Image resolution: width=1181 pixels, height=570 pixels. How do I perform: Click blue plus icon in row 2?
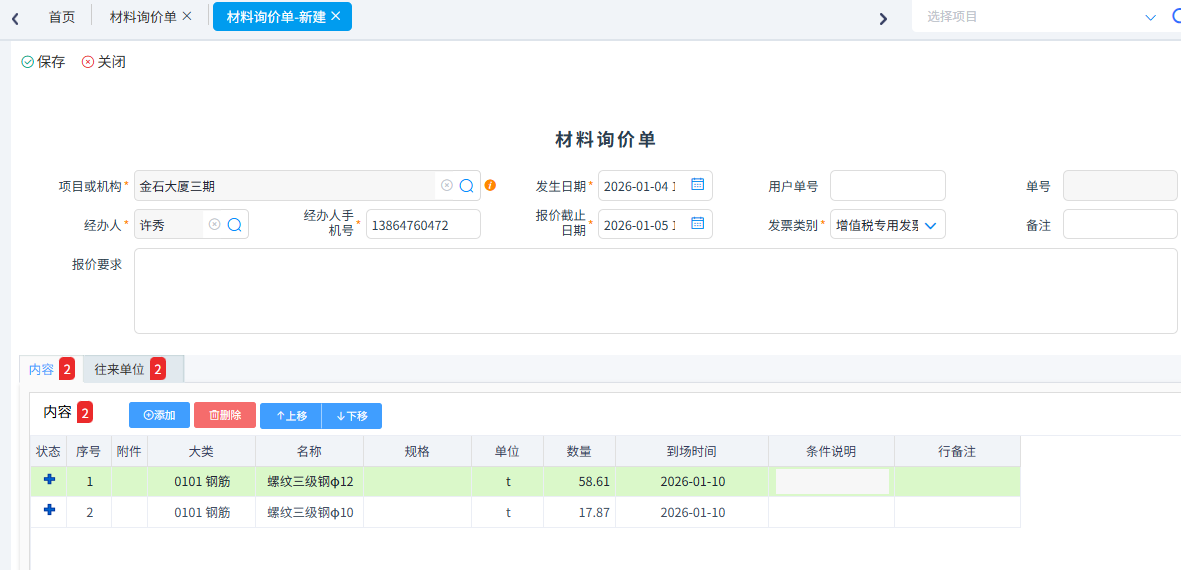(x=49, y=512)
